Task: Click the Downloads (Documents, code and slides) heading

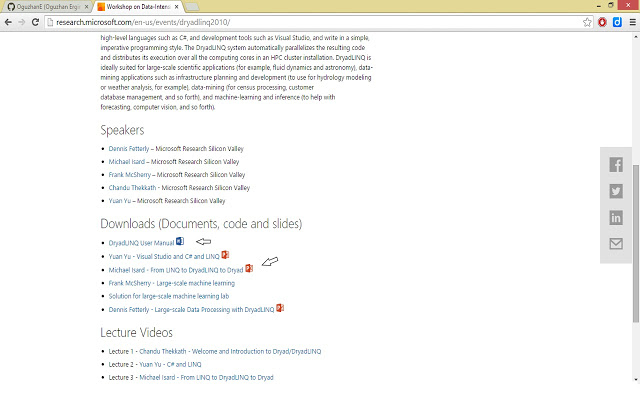Action: [x=201, y=224]
